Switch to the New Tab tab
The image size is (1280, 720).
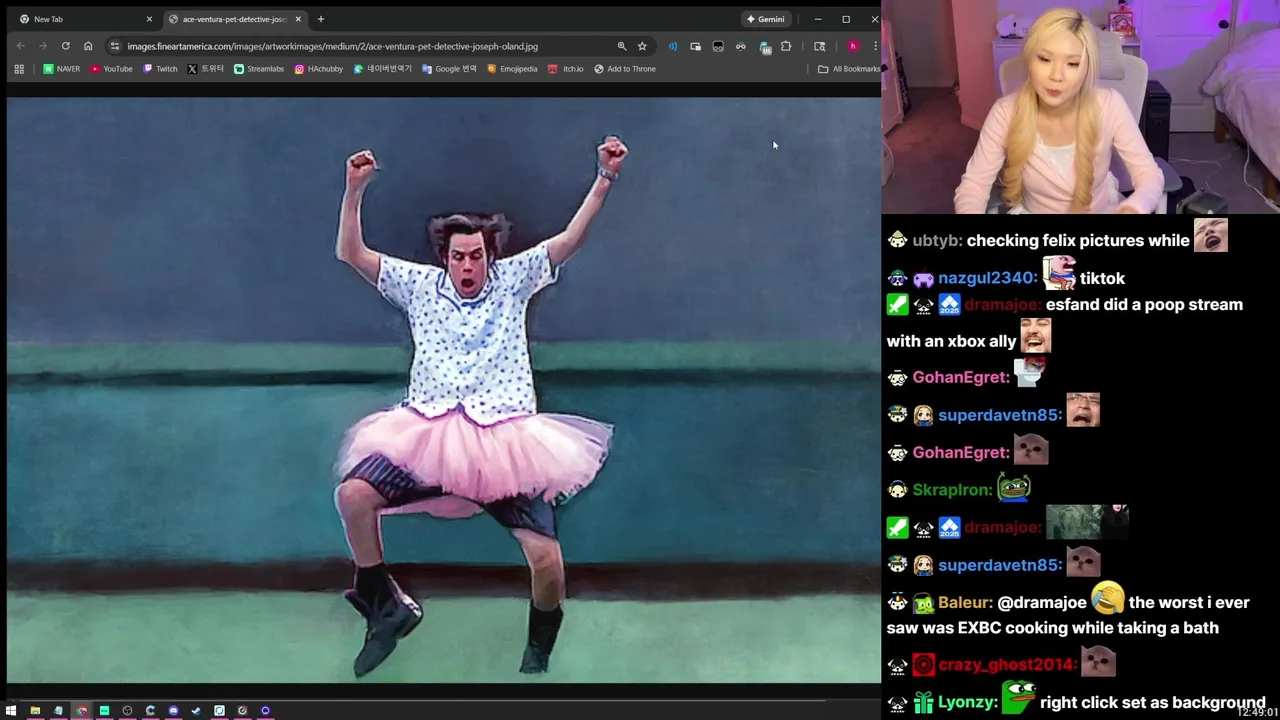tap(84, 19)
